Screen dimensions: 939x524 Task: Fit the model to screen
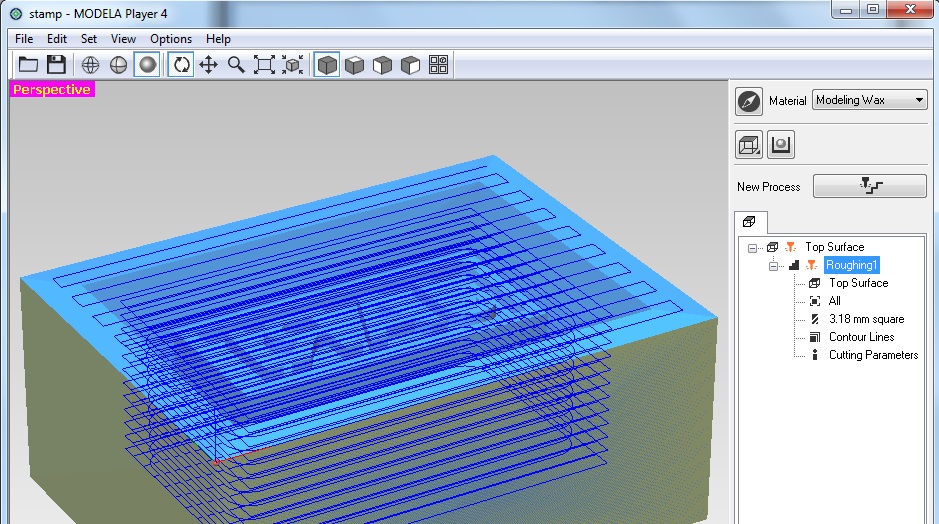(264, 65)
